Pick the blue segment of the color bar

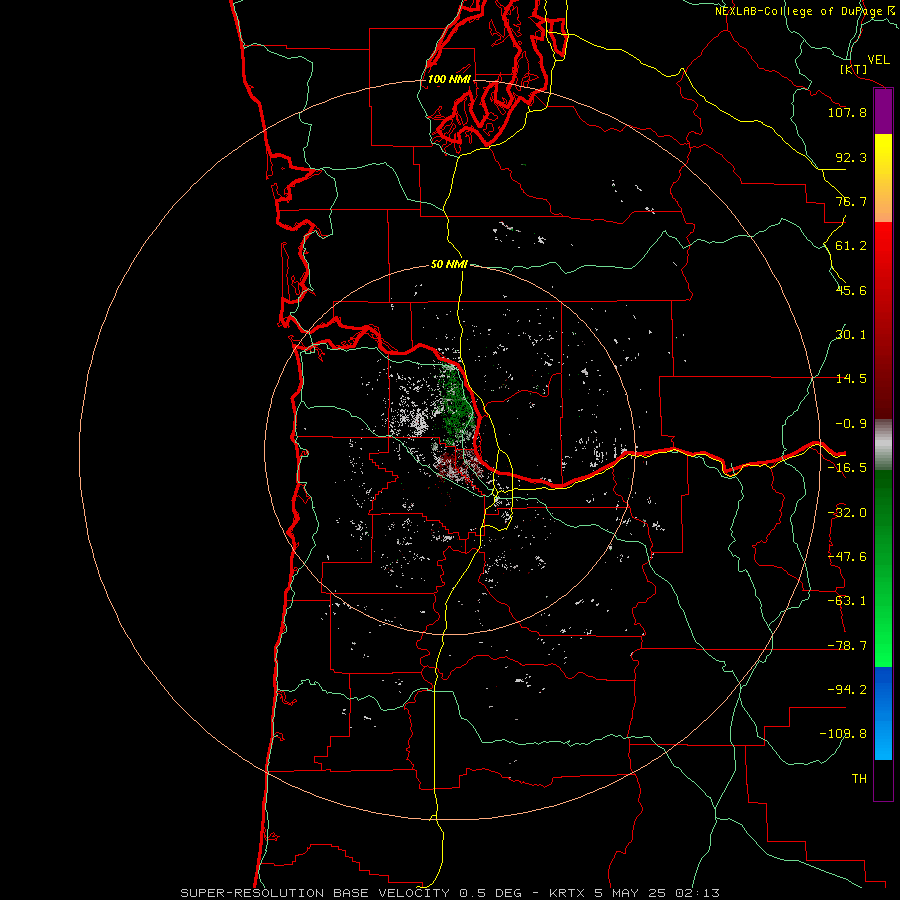[x=883, y=713]
